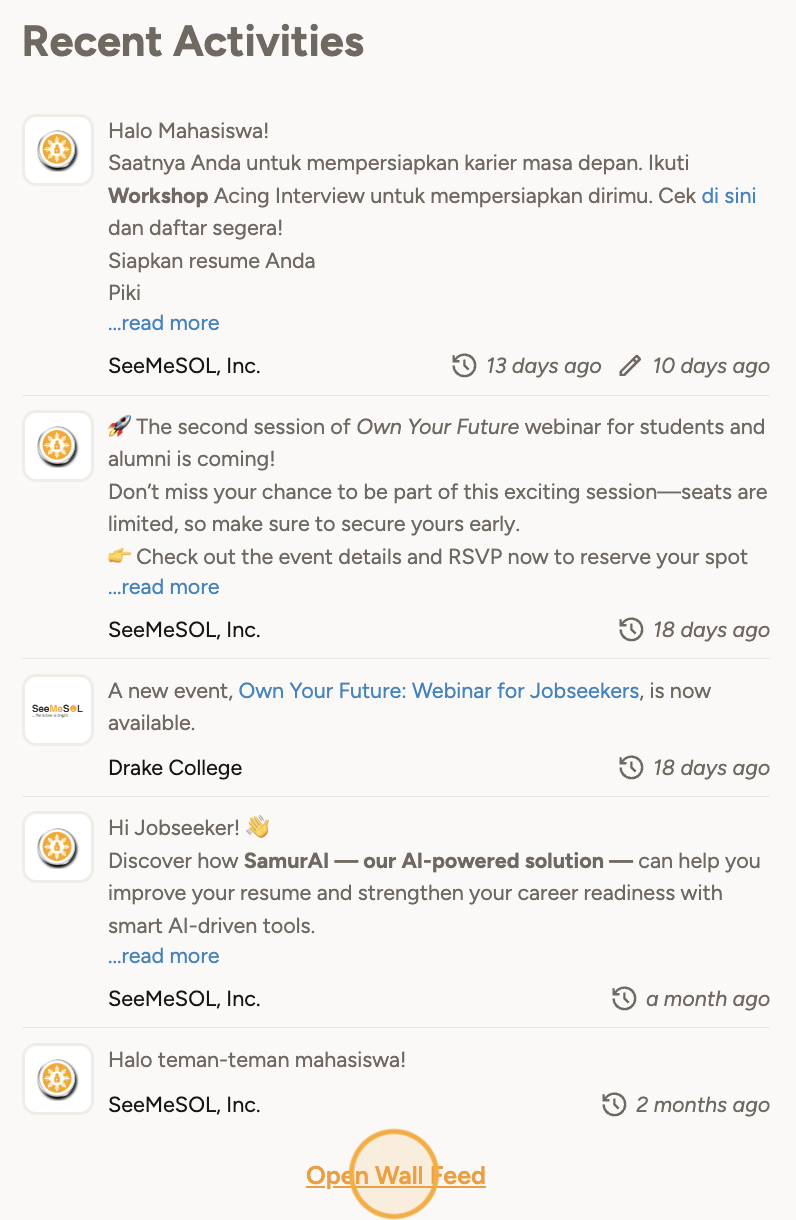
Task: Expand read more on SamurAI post
Action: pyautogui.click(x=164, y=956)
